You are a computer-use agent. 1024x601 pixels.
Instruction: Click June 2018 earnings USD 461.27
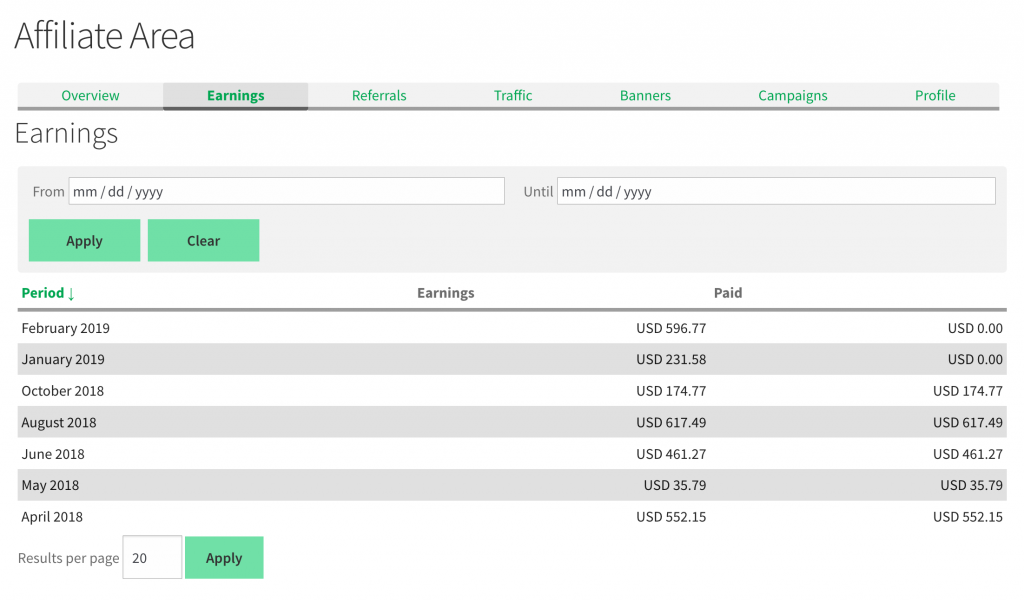(671, 453)
